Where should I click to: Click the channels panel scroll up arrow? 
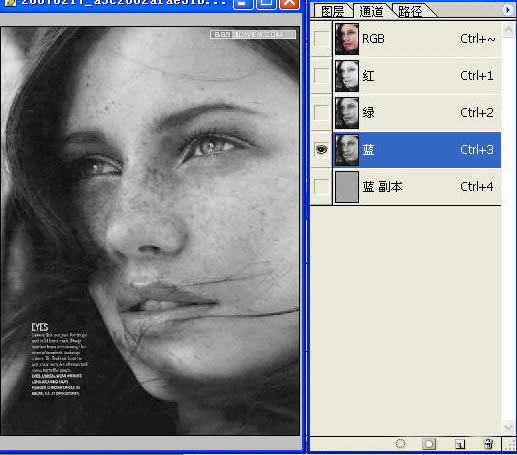click(x=508, y=30)
